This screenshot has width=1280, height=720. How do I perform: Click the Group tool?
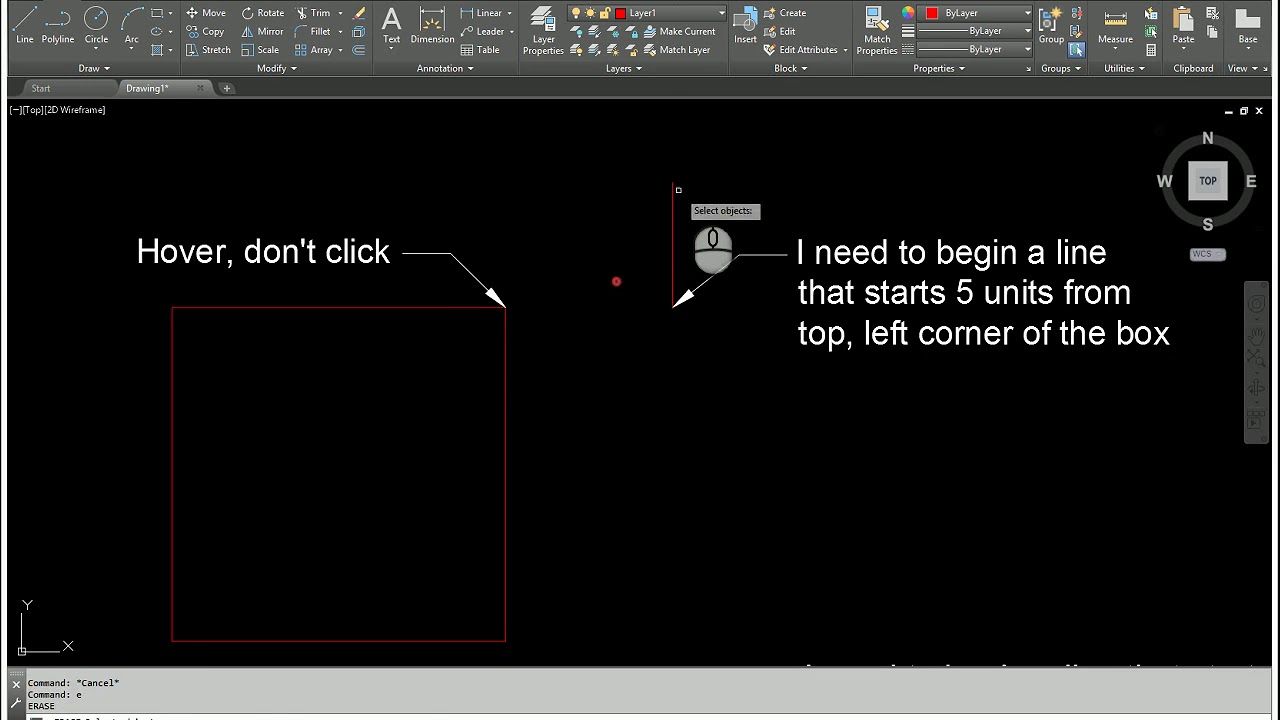pyautogui.click(x=1051, y=25)
